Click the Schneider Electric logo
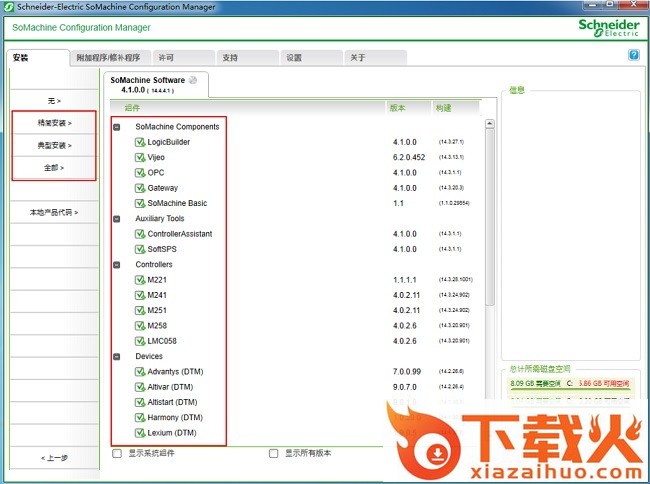The image size is (650, 484). click(x=607, y=28)
